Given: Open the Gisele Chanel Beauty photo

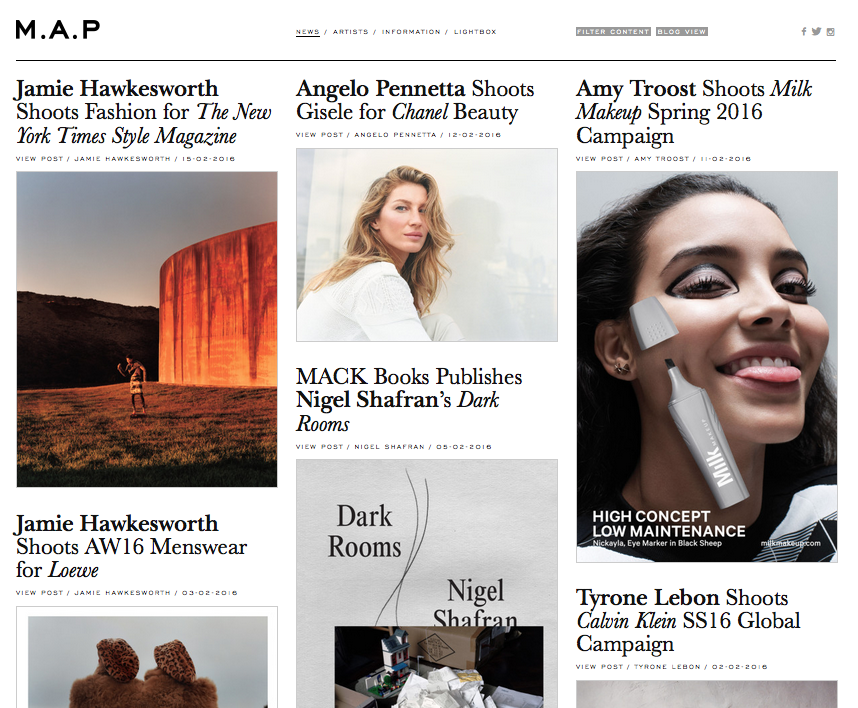Looking at the screenshot, I should click(427, 245).
